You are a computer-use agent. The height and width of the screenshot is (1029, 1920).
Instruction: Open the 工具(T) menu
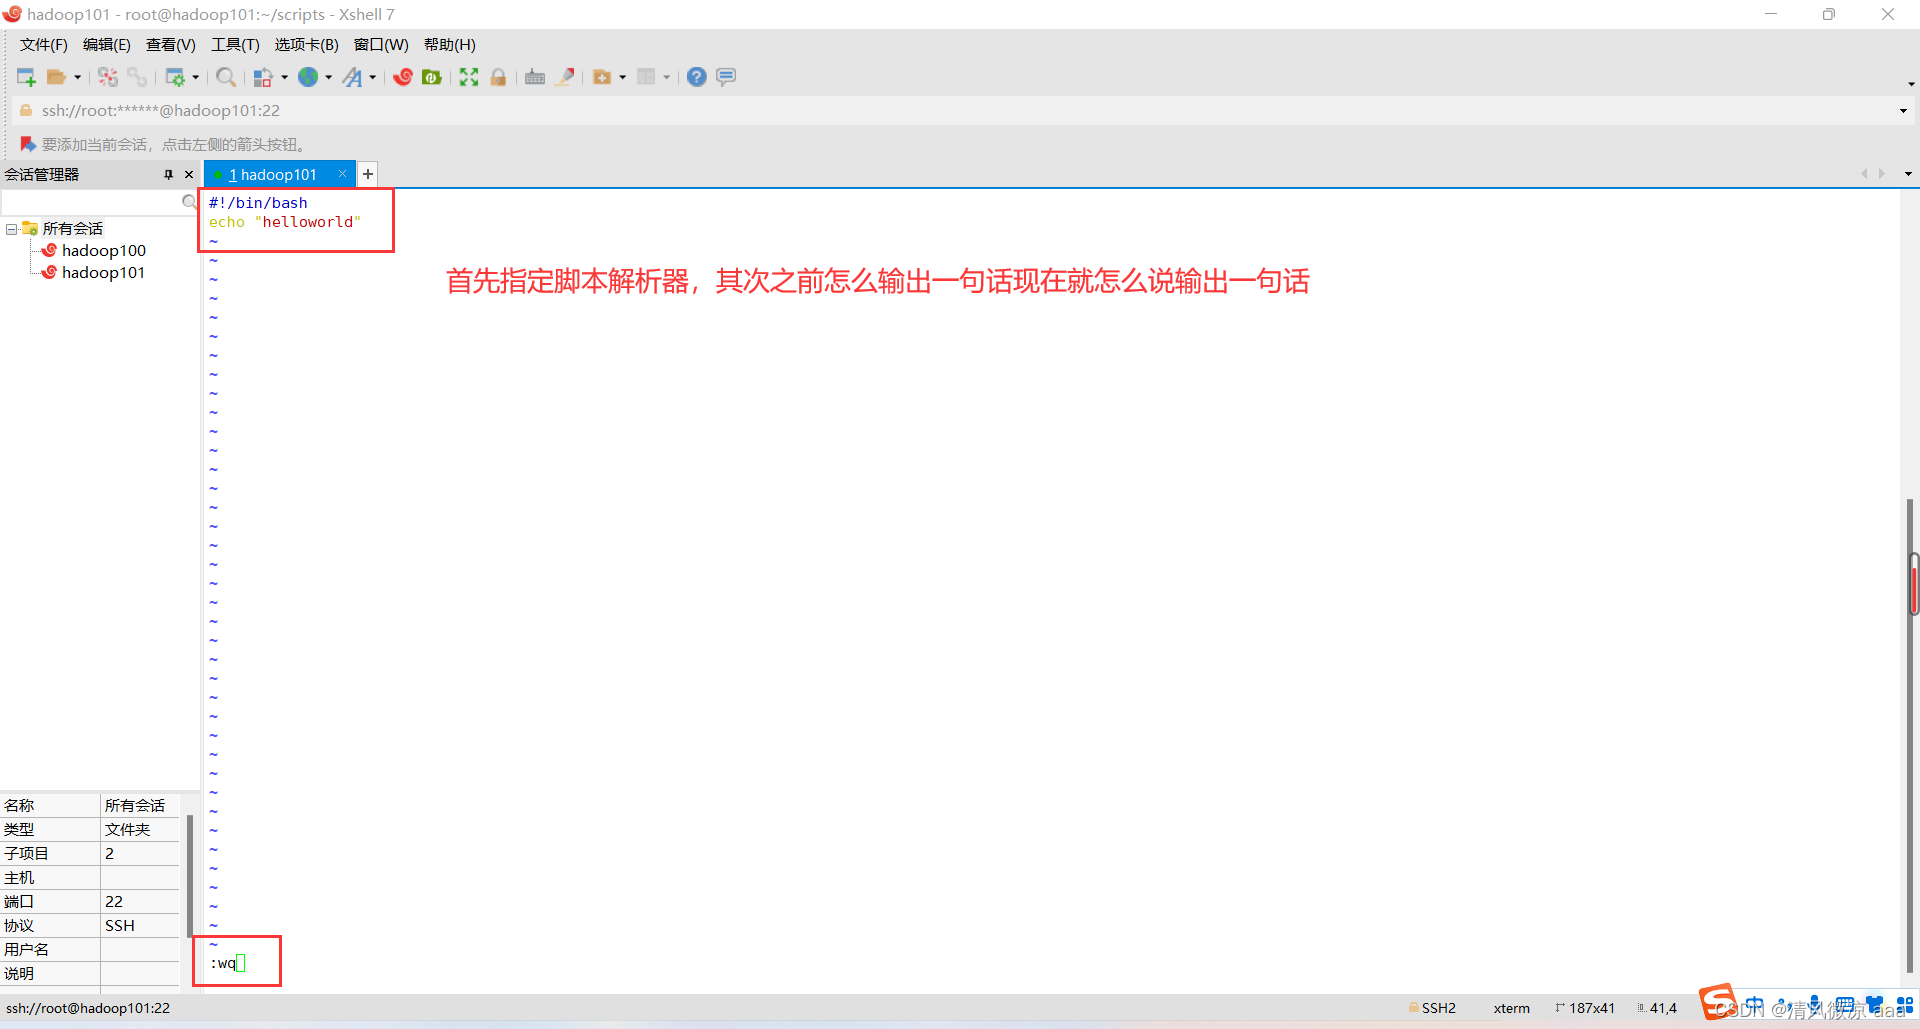coord(235,45)
